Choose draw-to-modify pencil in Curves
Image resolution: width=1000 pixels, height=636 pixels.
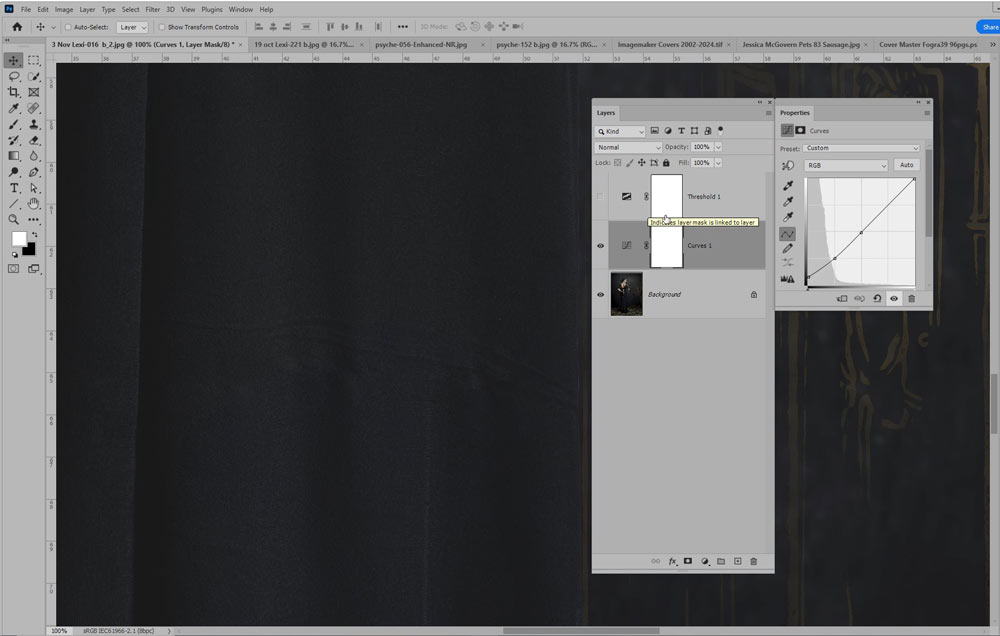coord(788,248)
